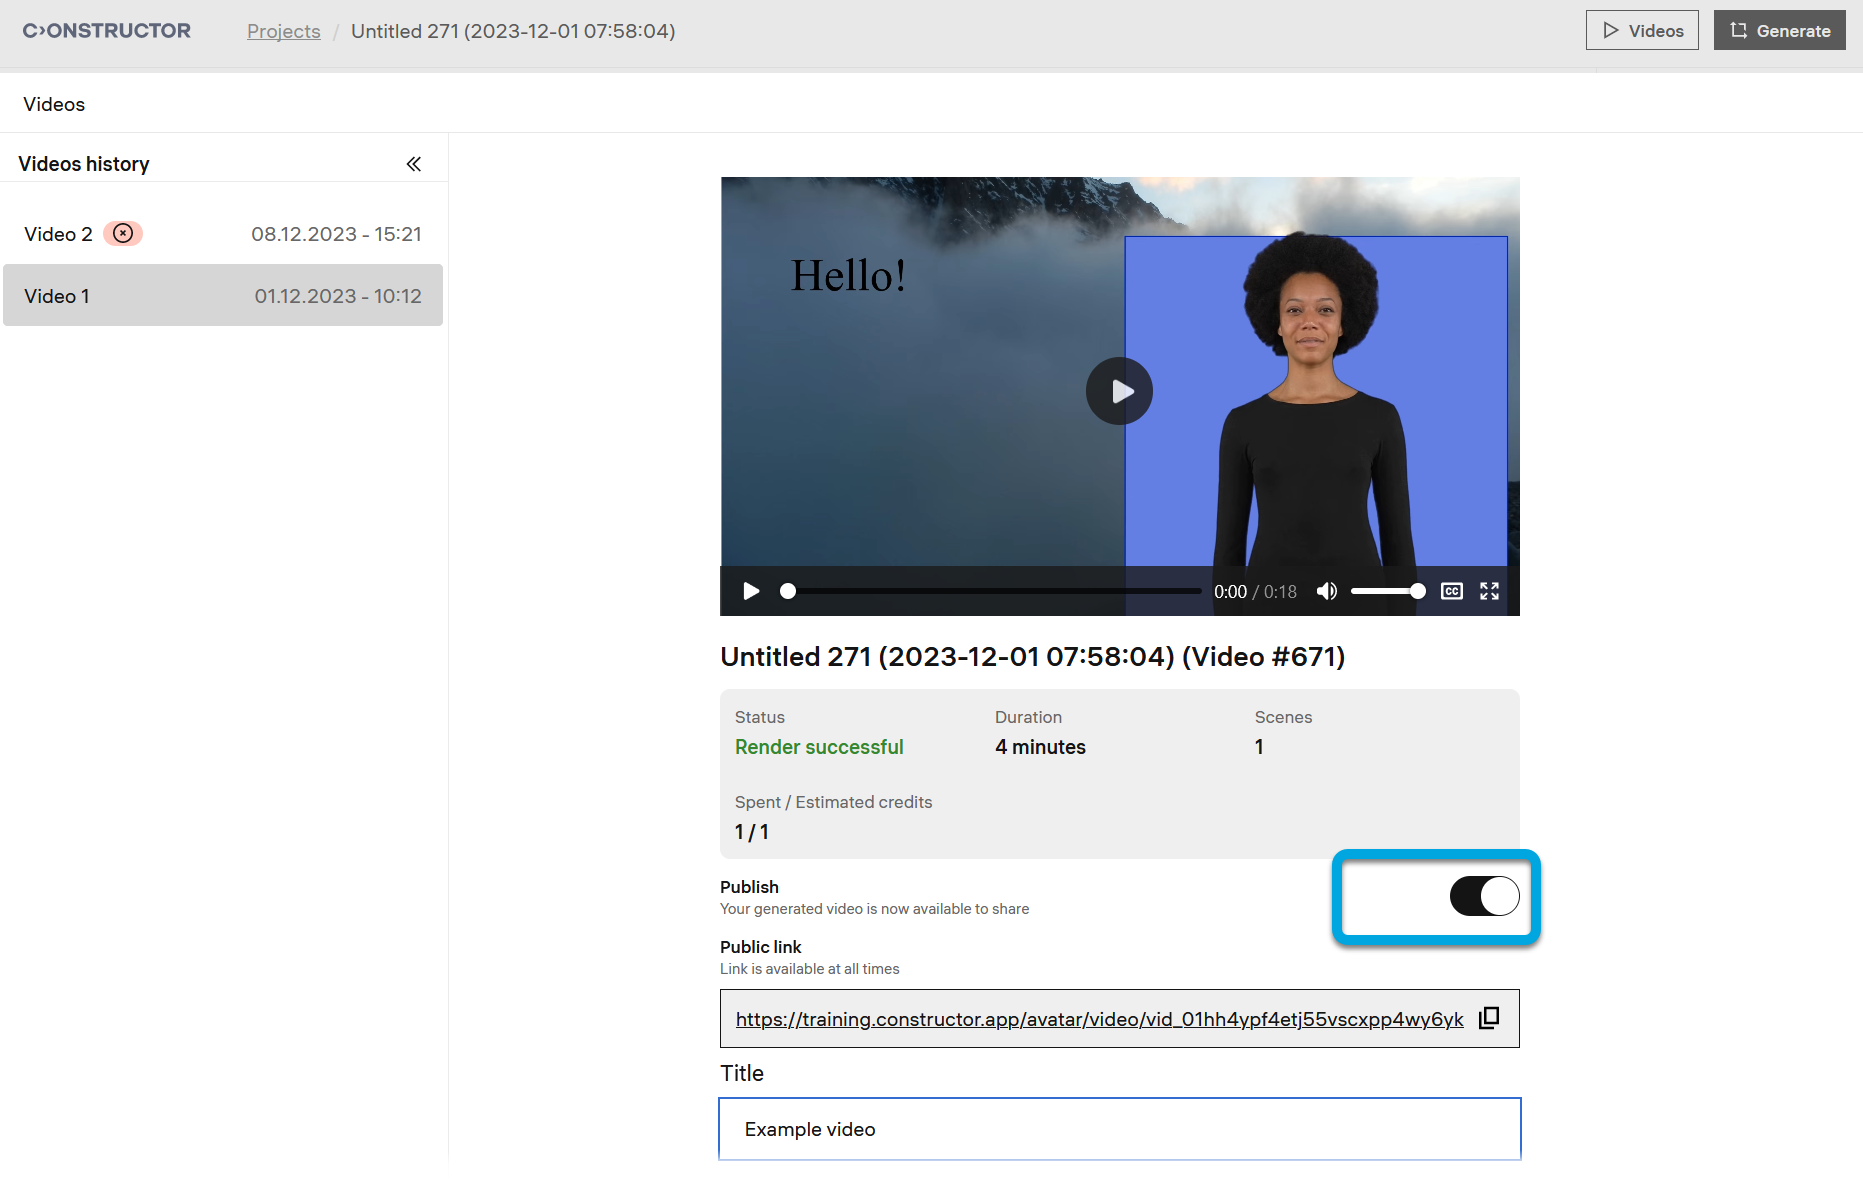
Task: Open the Videos button in top bar
Action: pos(1641,31)
